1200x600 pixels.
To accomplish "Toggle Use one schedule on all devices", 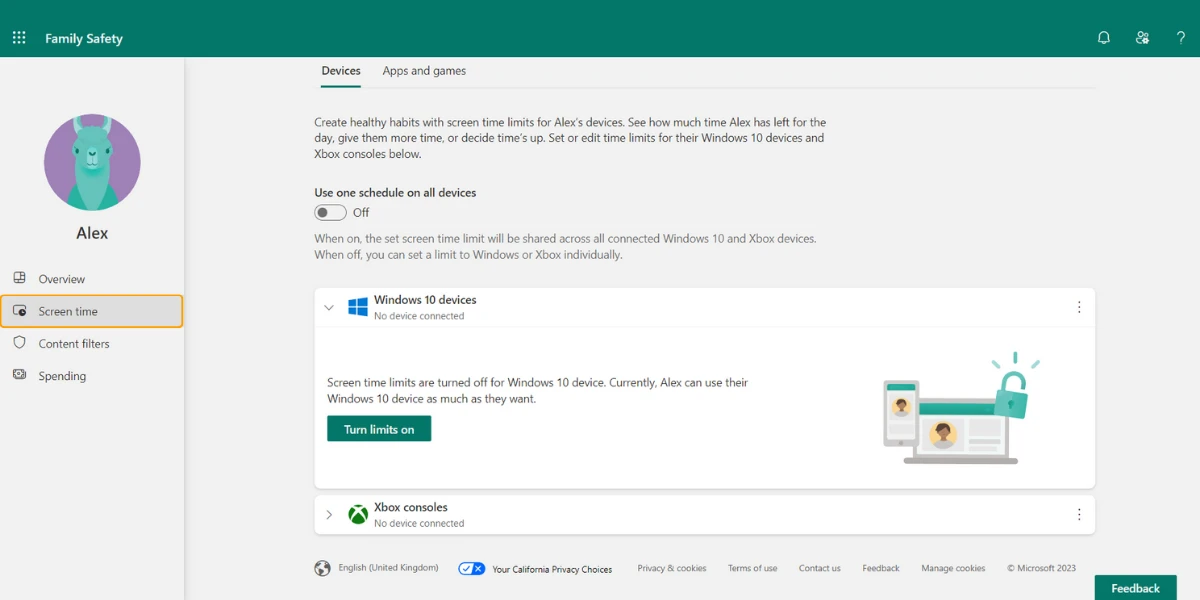I will pyautogui.click(x=330, y=212).
